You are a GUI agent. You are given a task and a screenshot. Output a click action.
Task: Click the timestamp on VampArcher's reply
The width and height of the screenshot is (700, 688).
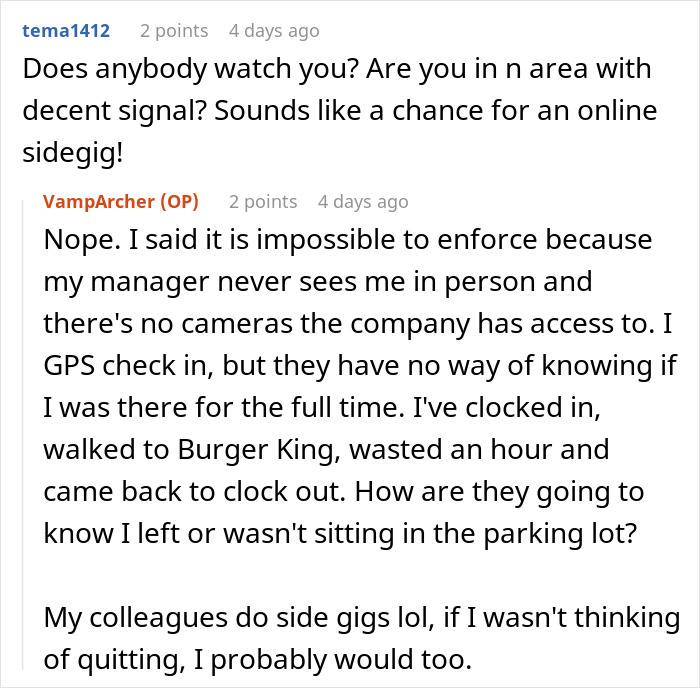pyautogui.click(x=363, y=202)
